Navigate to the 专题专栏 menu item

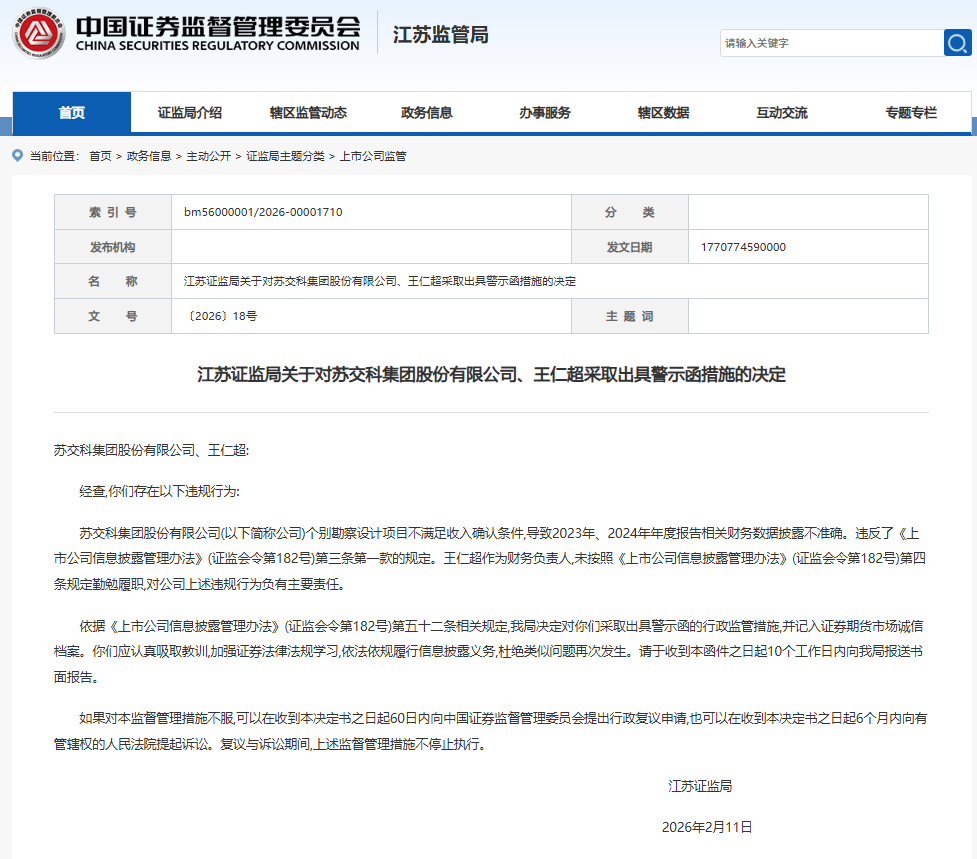coord(910,113)
